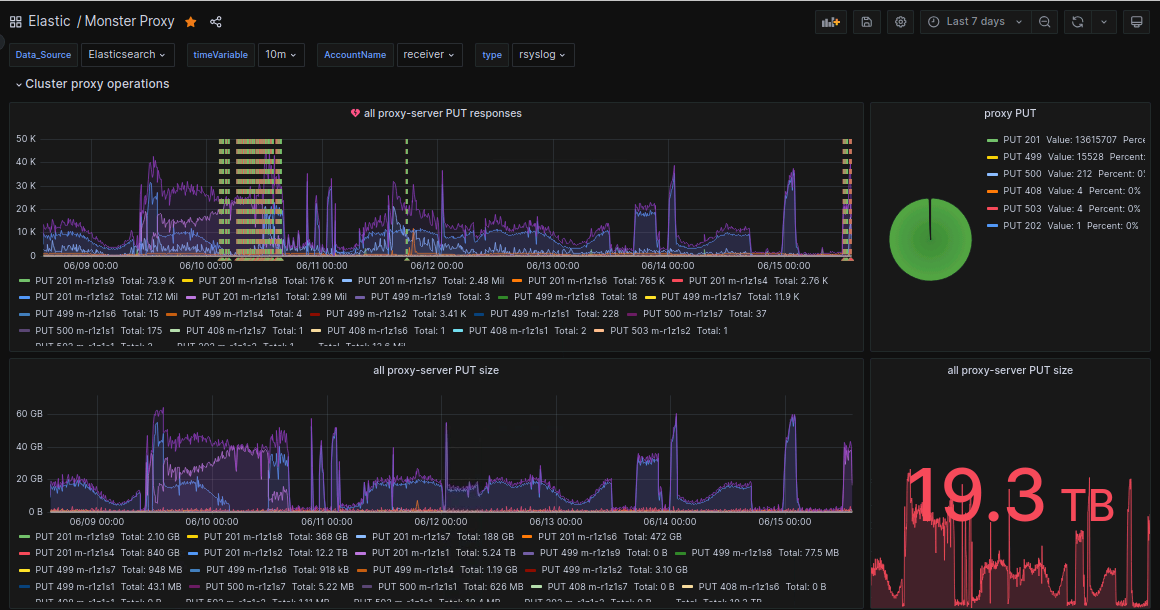Image resolution: width=1160 pixels, height=610 pixels.
Task: Open the proxy PUT panel title menu
Action: coord(1010,114)
